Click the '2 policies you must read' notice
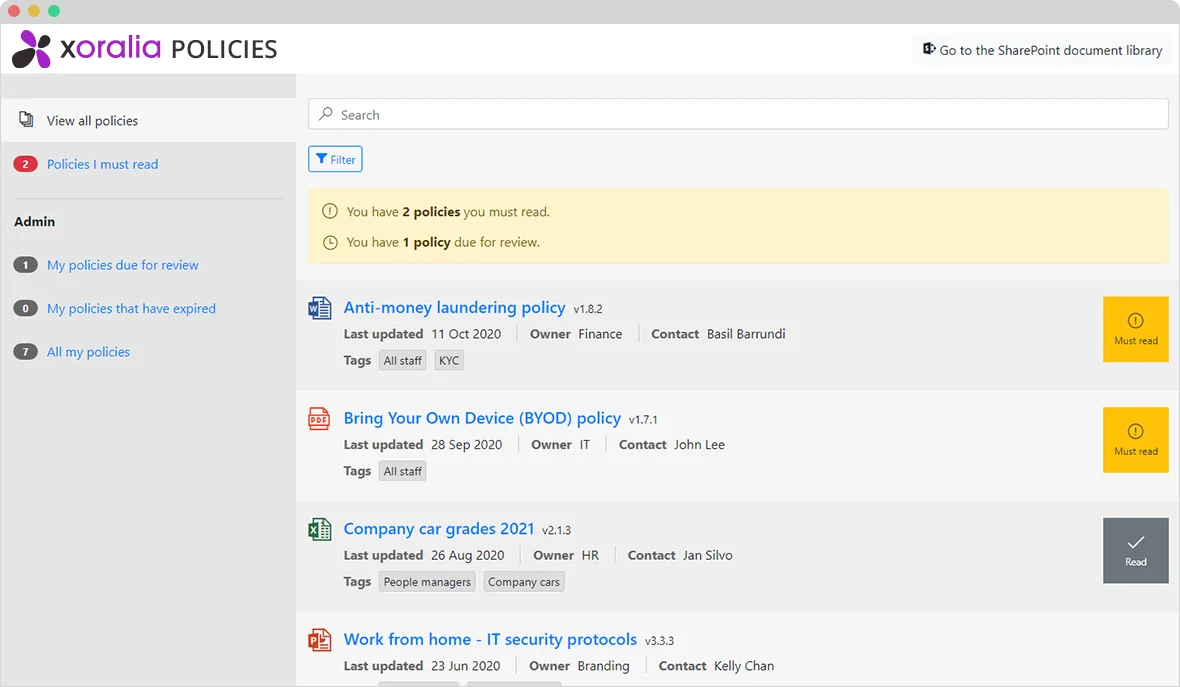This screenshot has height=687, width=1180. pos(448,212)
